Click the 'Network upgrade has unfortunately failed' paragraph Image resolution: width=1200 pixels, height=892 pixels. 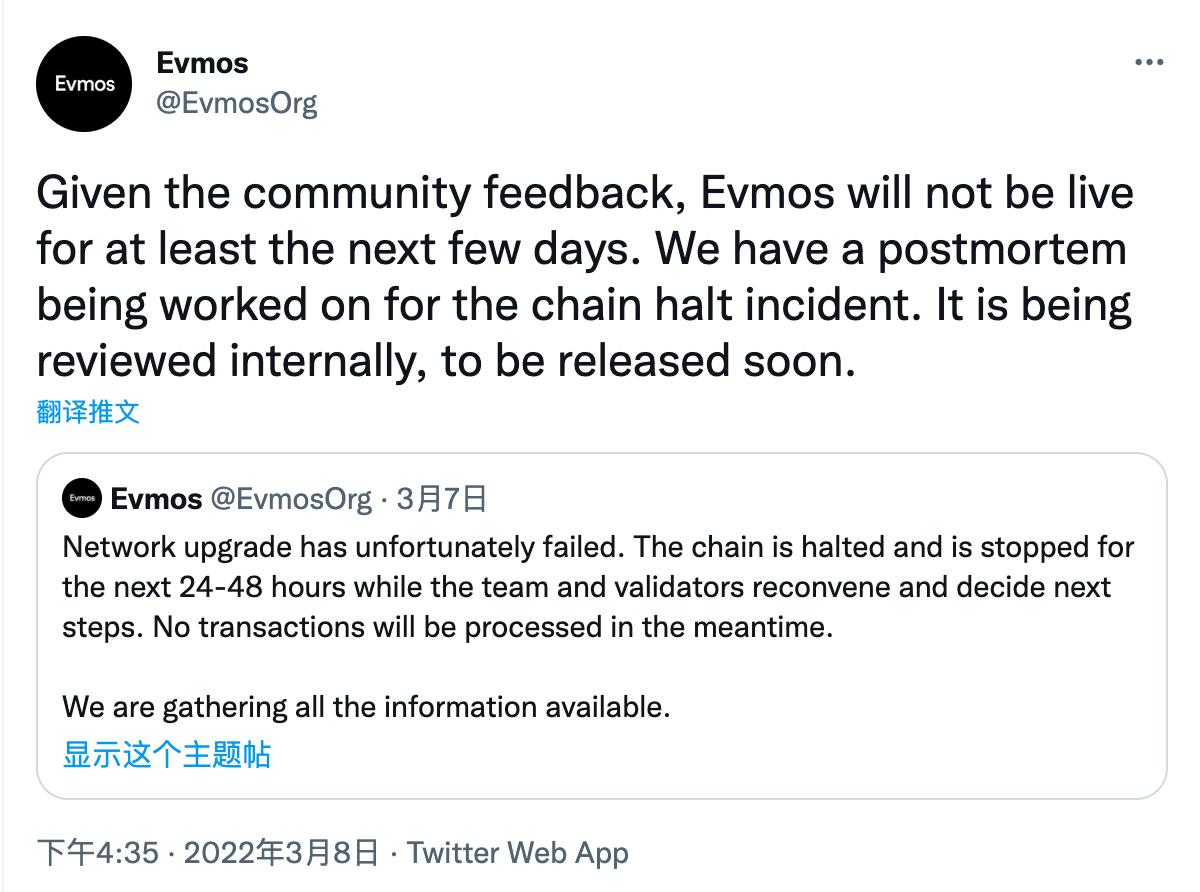pyautogui.click(x=598, y=588)
